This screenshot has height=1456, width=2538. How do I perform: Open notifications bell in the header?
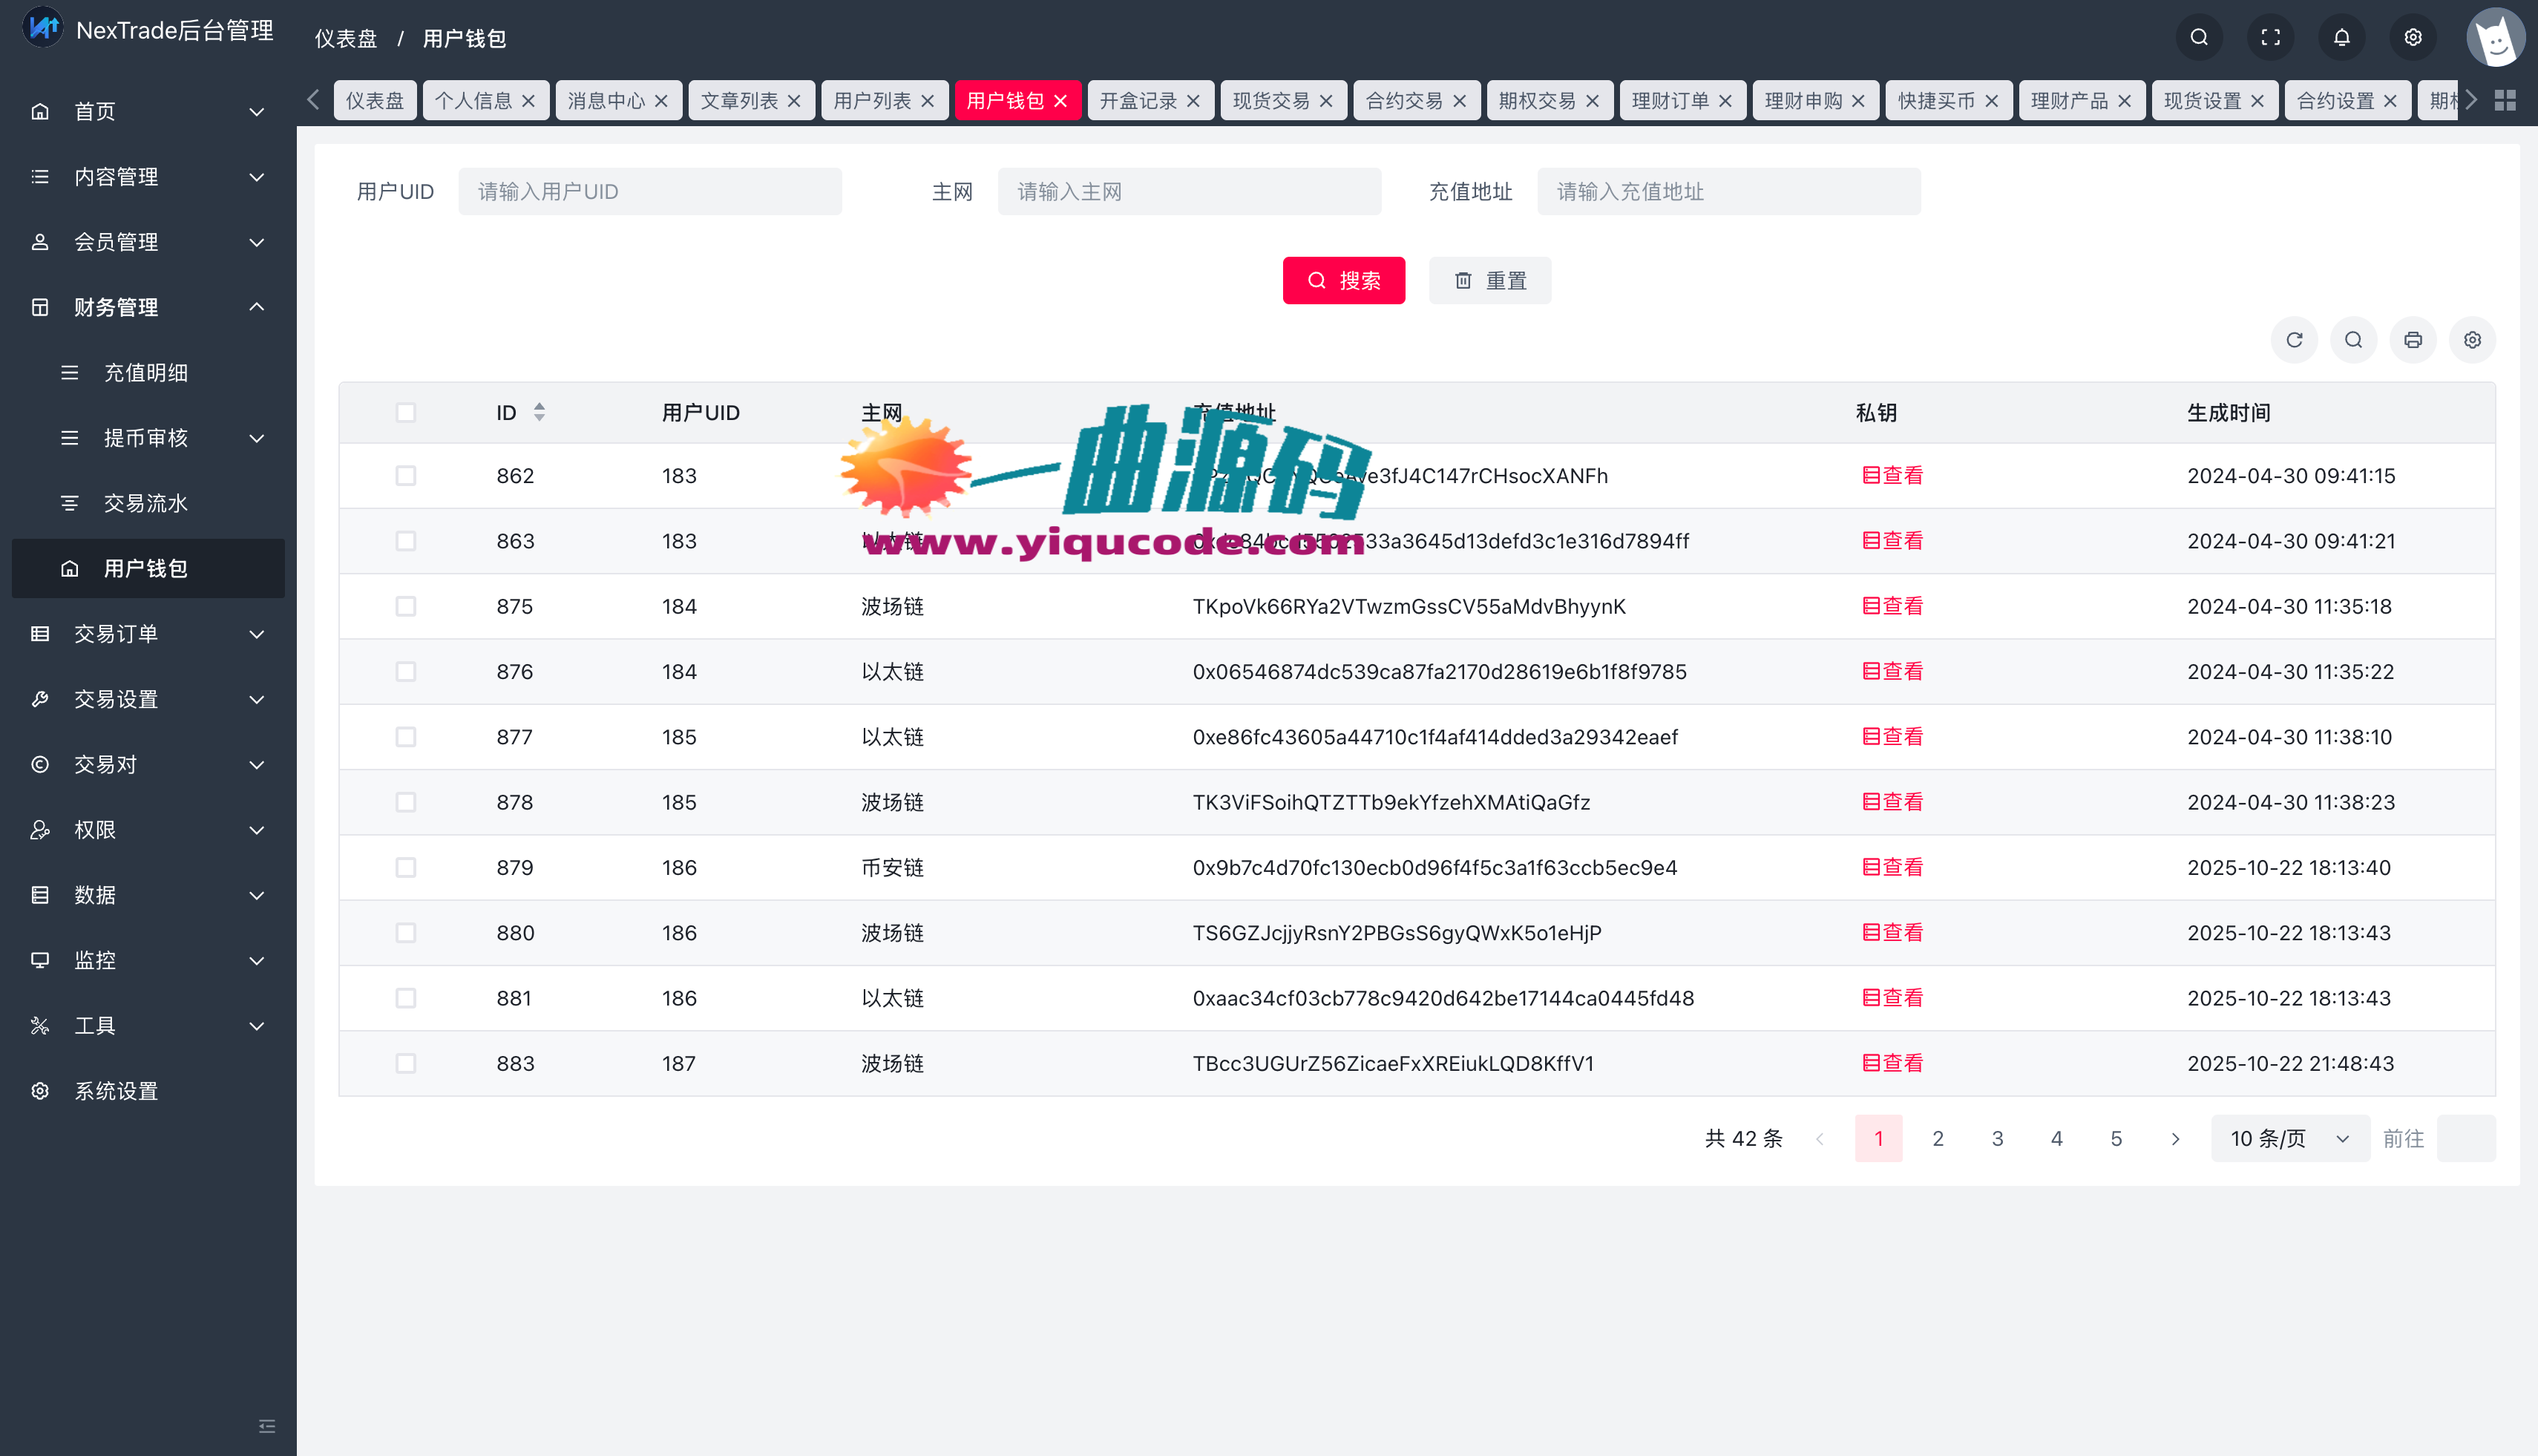[2341, 37]
